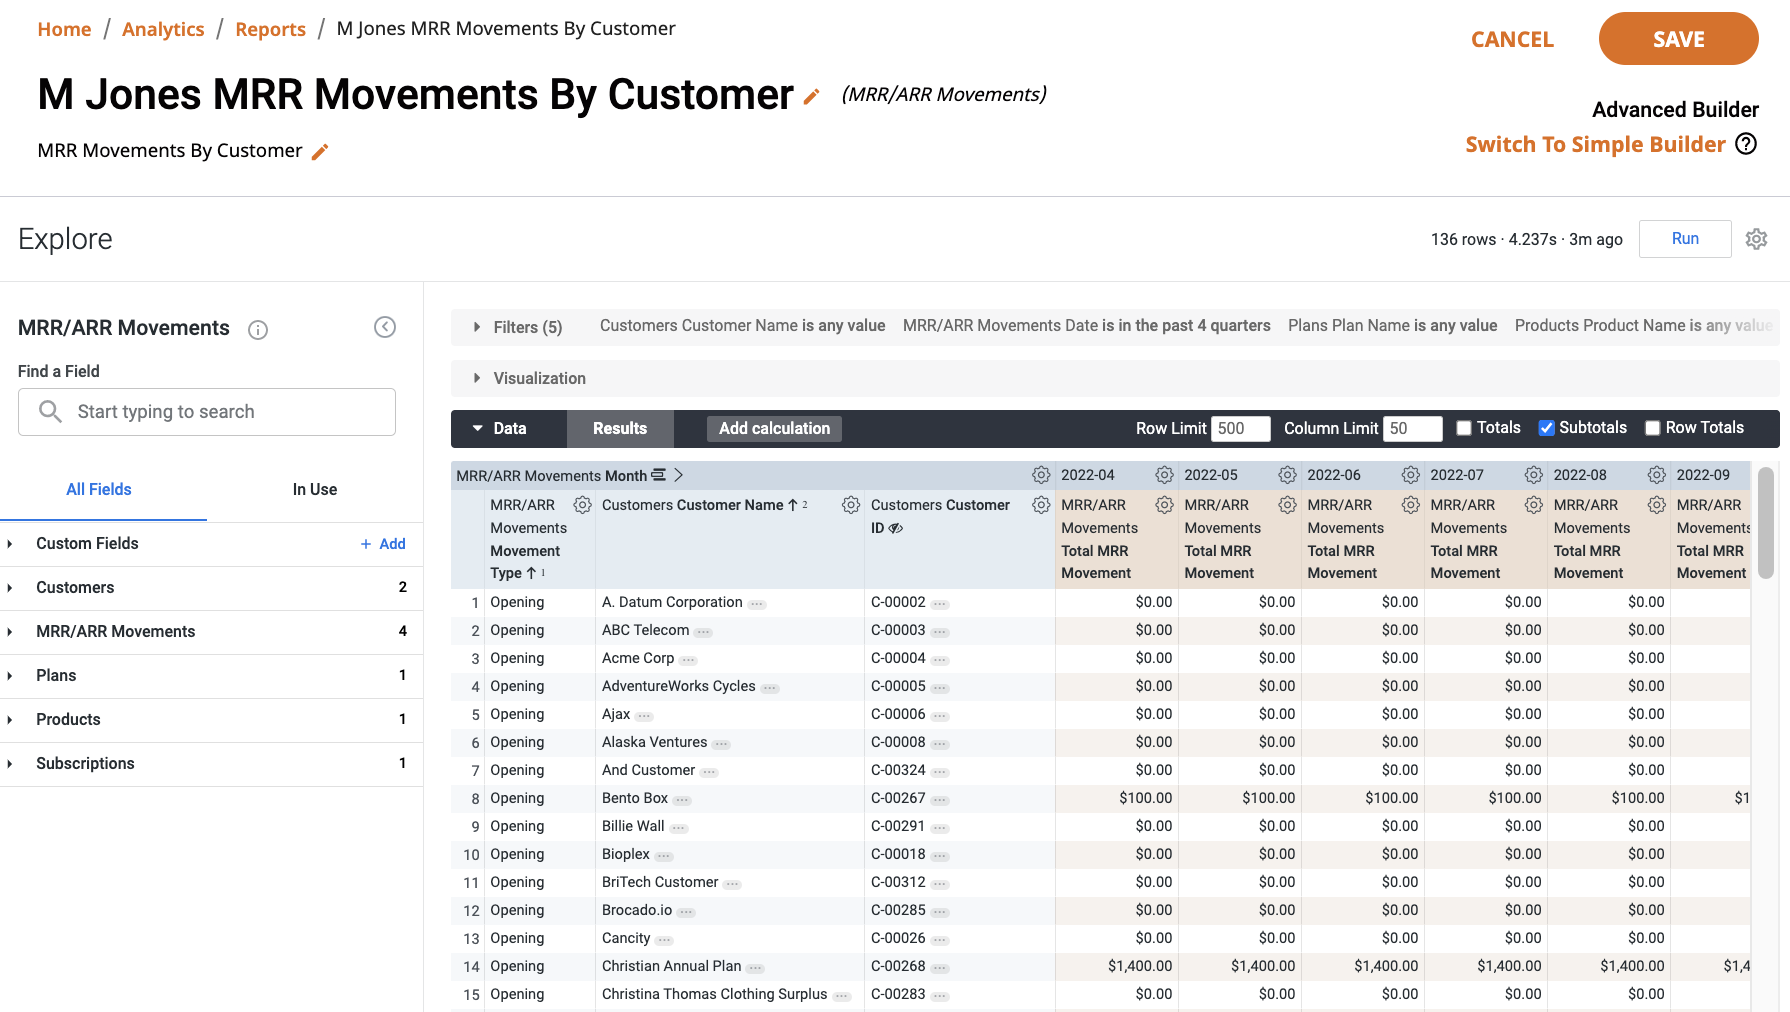Go to Analytics breadcrumb
The height and width of the screenshot is (1012, 1790).
click(x=163, y=29)
